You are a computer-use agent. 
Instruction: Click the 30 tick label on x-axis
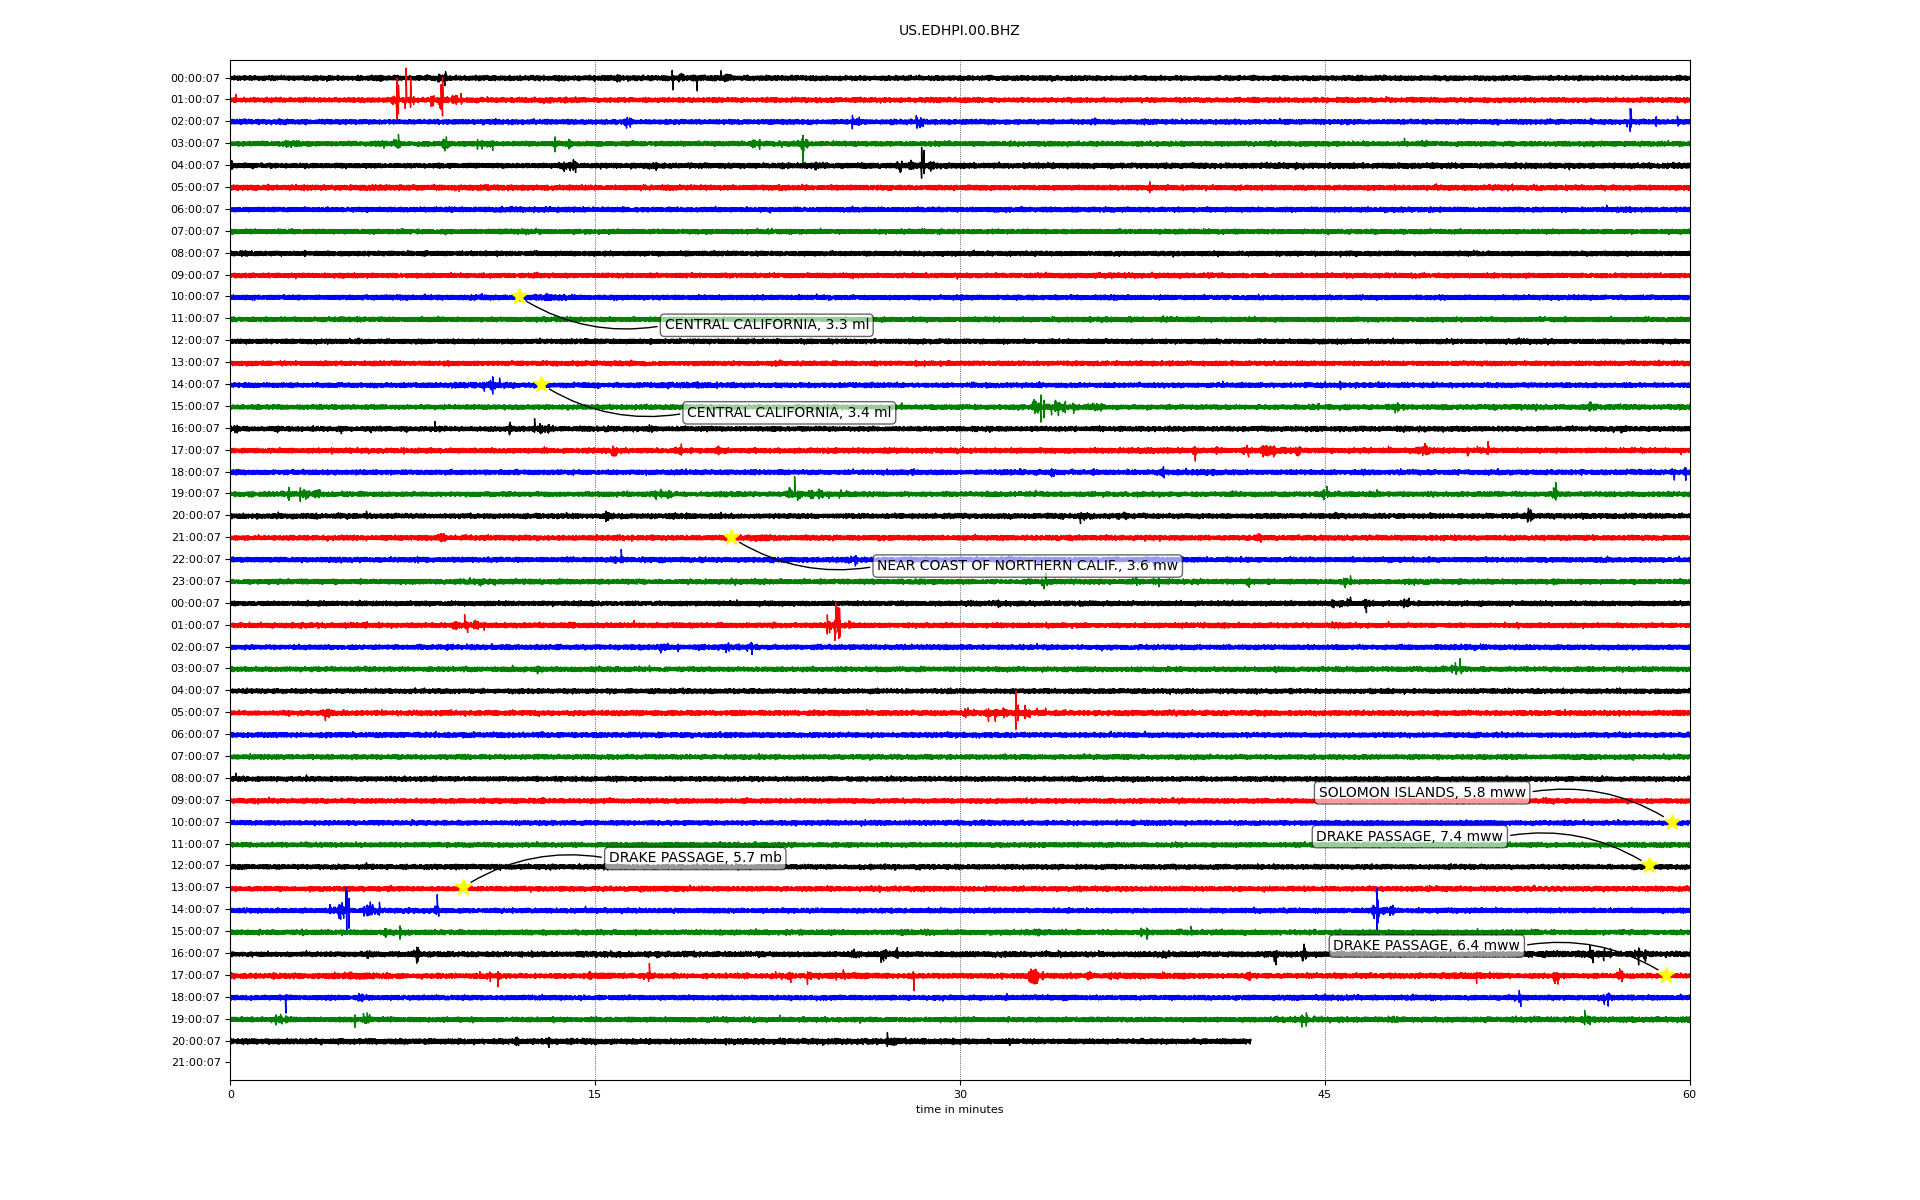960,1094
